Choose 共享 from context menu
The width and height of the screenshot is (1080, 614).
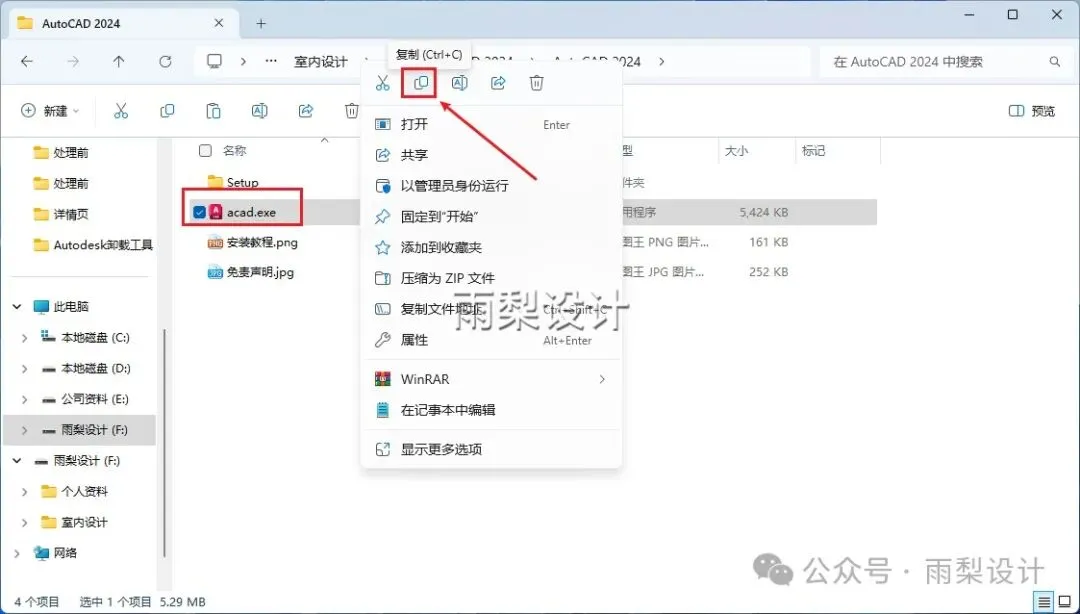[492, 155]
